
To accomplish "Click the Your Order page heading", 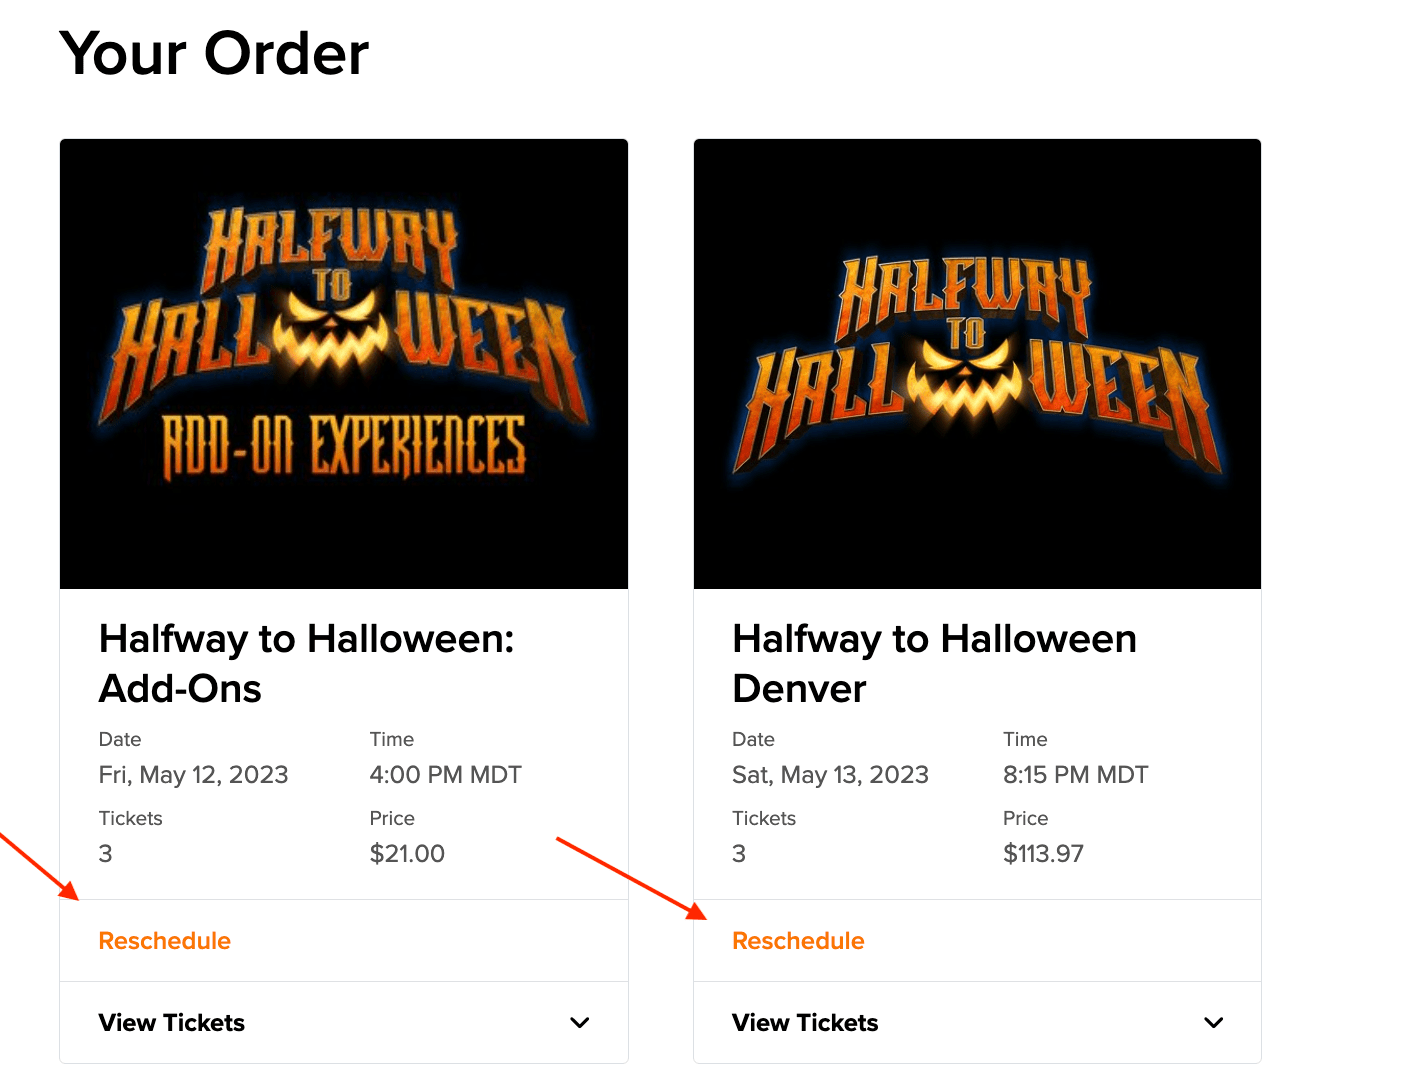I will pos(215,54).
